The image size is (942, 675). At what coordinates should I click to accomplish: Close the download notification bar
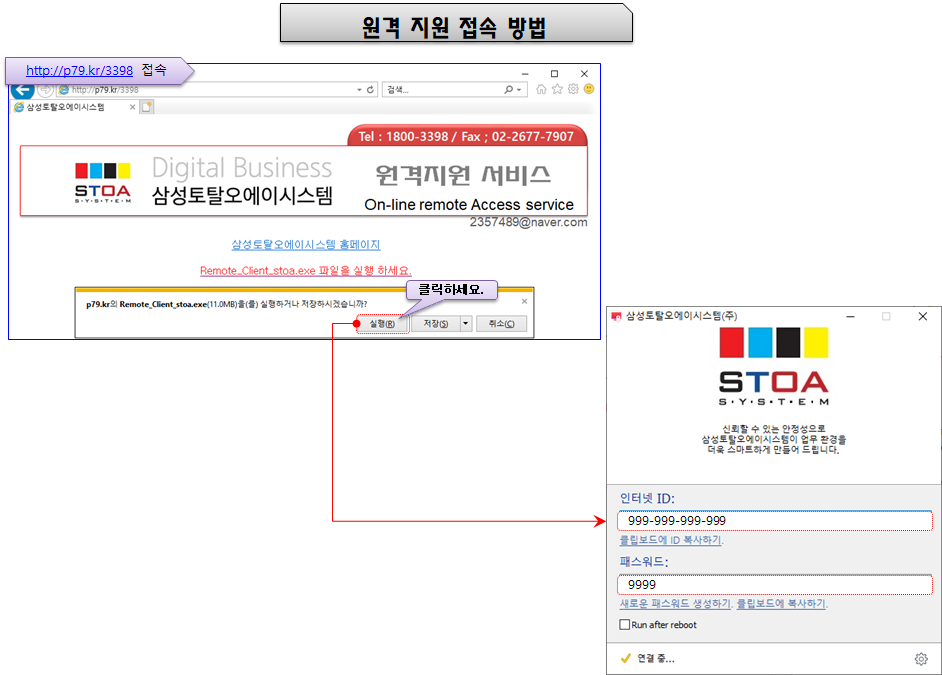point(525,300)
